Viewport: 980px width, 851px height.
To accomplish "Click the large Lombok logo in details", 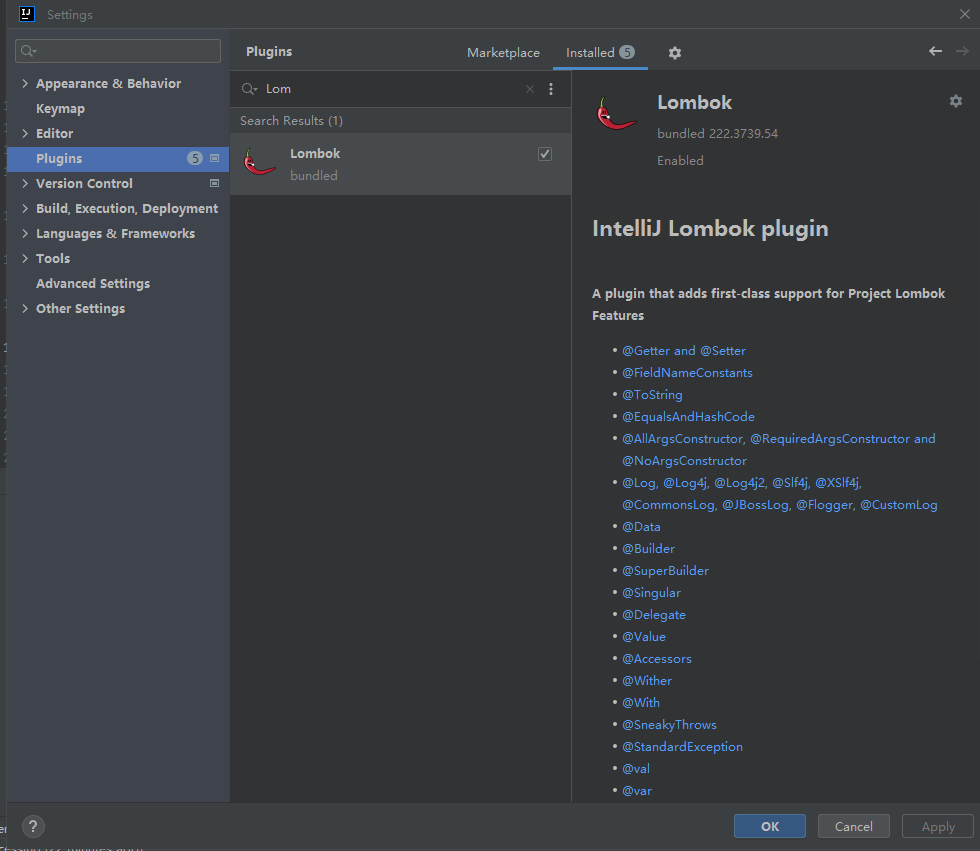I will pos(616,113).
